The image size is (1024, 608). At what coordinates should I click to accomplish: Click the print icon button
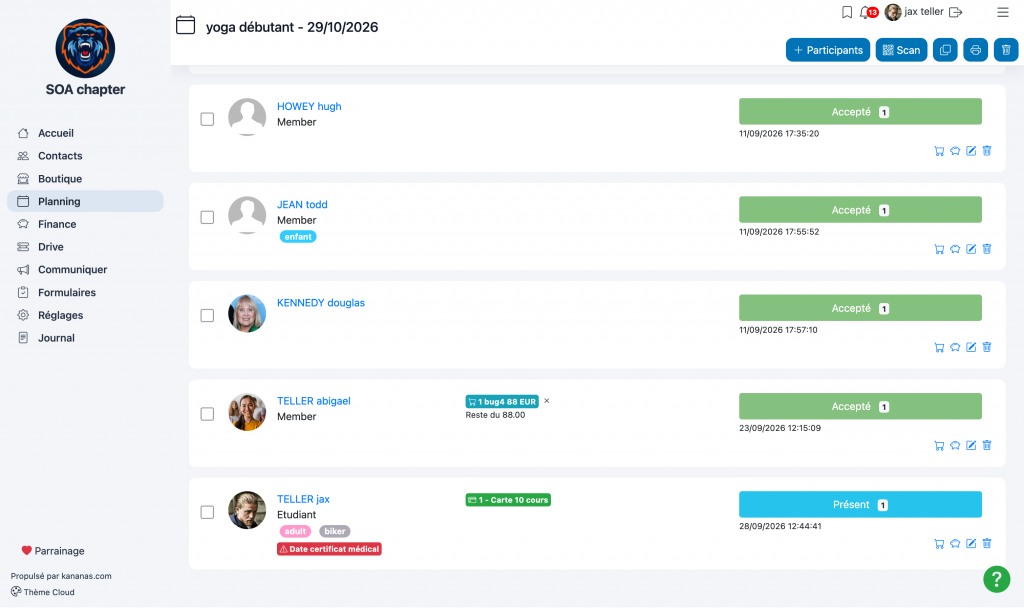tap(975, 50)
